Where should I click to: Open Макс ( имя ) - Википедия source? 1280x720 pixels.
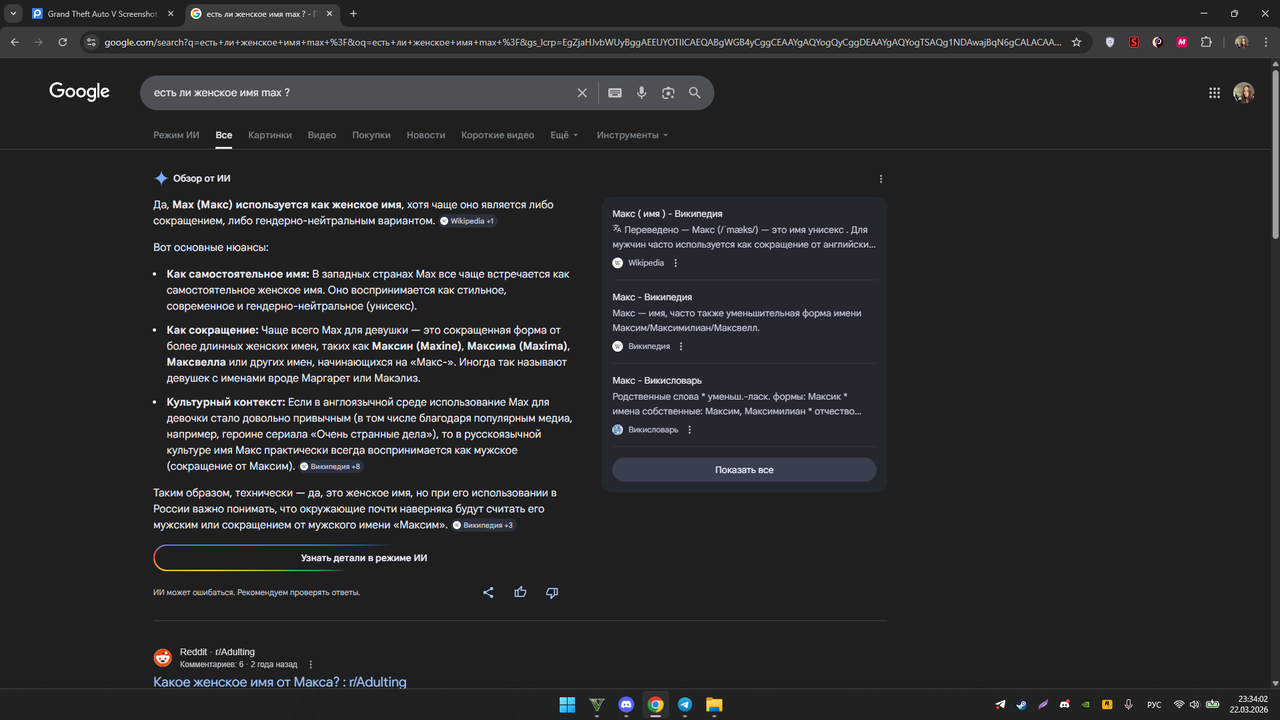click(x=668, y=214)
